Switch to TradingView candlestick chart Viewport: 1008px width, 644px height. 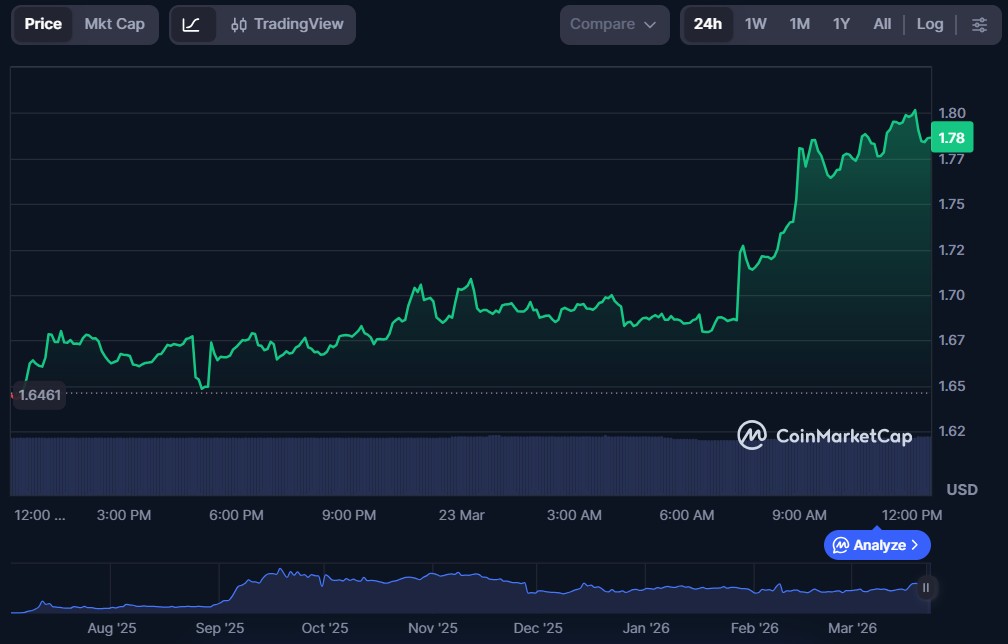click(x=286, y=24)
